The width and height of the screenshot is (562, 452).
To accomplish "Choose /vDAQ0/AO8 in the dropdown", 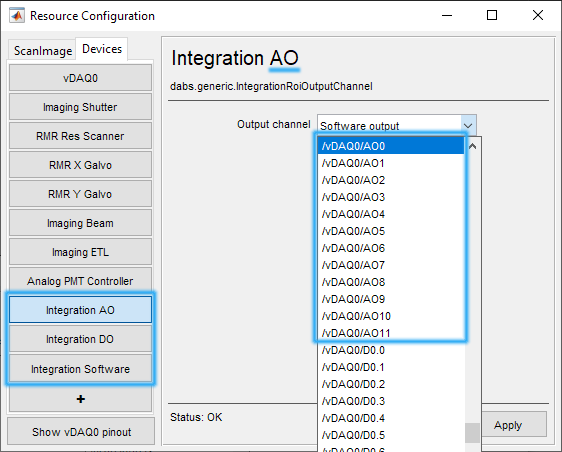I will coord(391,282).
